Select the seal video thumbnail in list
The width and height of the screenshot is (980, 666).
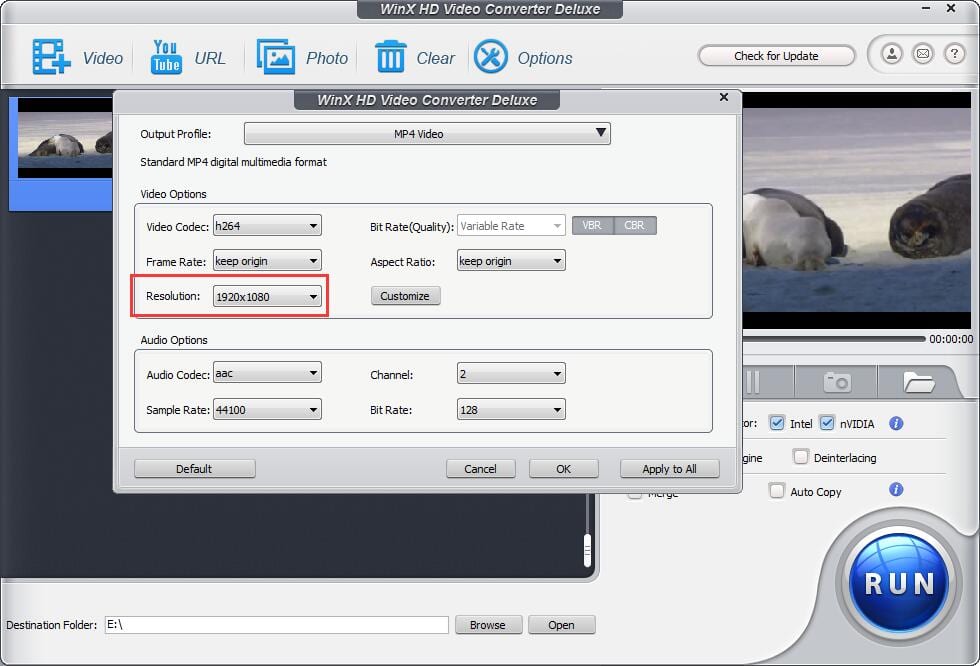click(x=65, y=137)
